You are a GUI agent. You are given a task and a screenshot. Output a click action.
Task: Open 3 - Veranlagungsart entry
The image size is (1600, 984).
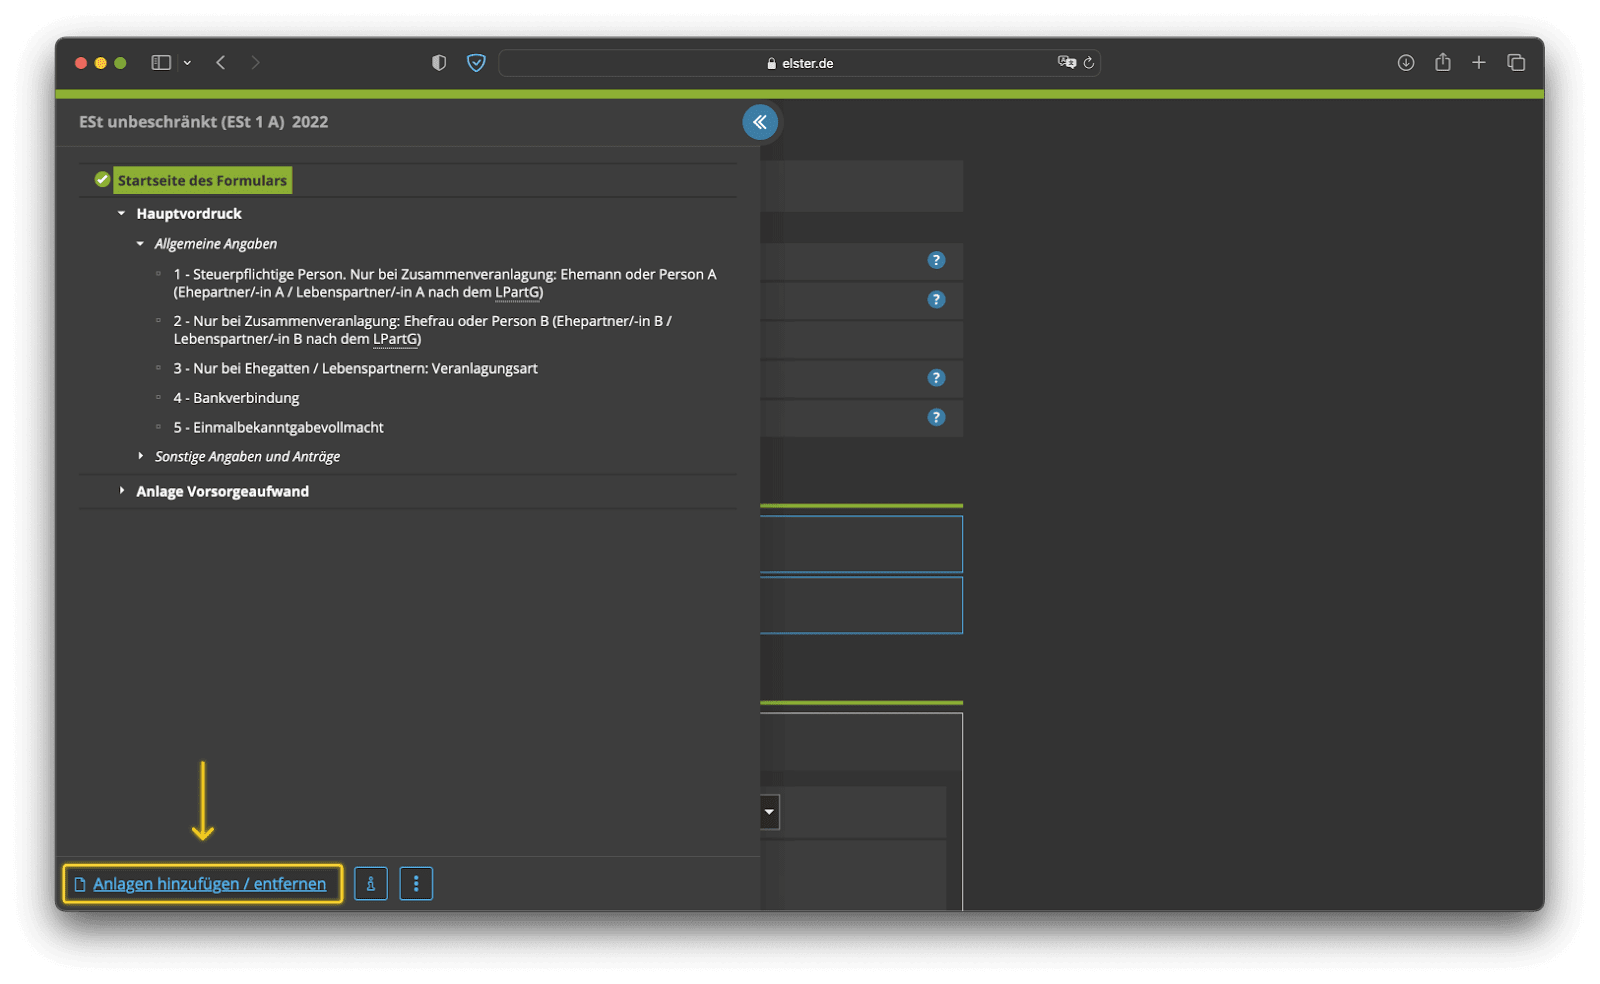coord(355,368)
